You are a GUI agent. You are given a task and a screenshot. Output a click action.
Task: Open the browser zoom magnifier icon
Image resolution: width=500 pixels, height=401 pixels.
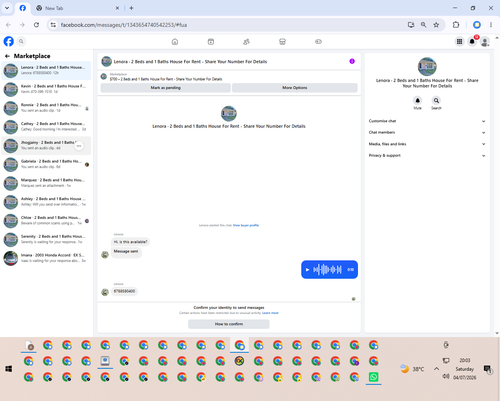[423, 25]
